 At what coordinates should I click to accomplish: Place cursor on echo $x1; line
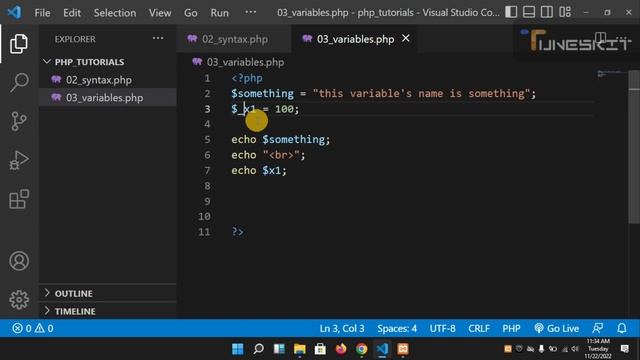[x=259, y=171]
